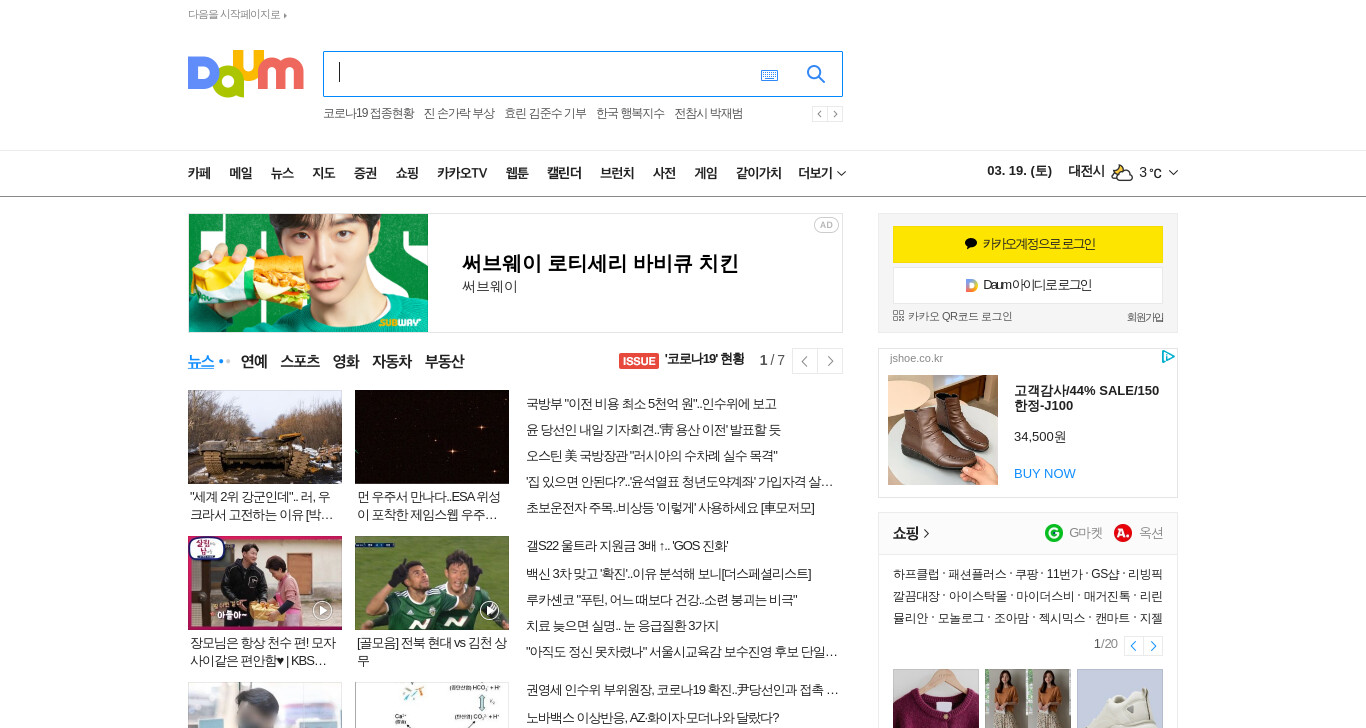Click the Daum logo
This screenshot has height=728, width=1366.
[x=245, y=74]
